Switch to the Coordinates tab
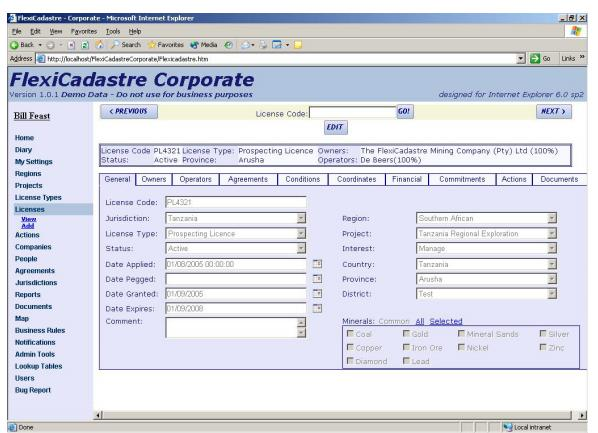Screen dimensions: 598x433 [357, 179]
